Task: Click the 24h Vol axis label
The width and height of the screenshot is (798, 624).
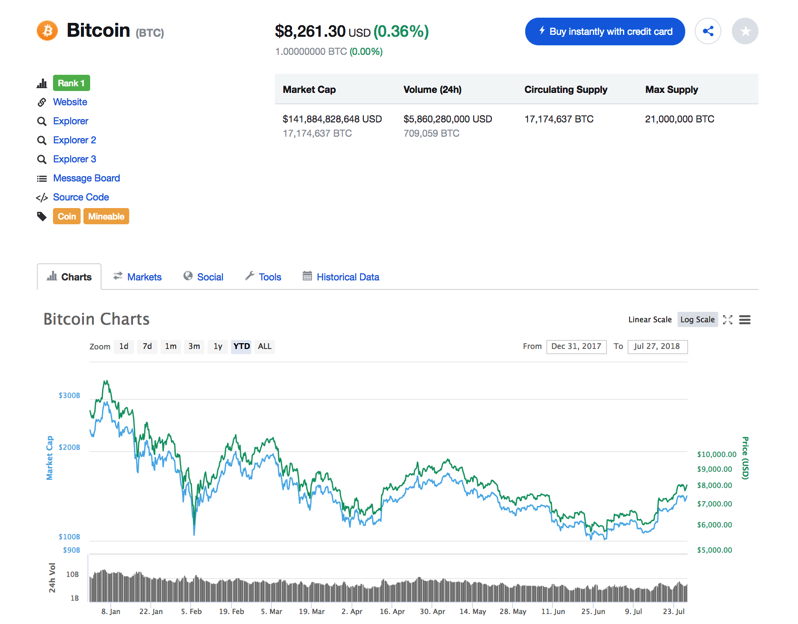Action: [52, 578]
